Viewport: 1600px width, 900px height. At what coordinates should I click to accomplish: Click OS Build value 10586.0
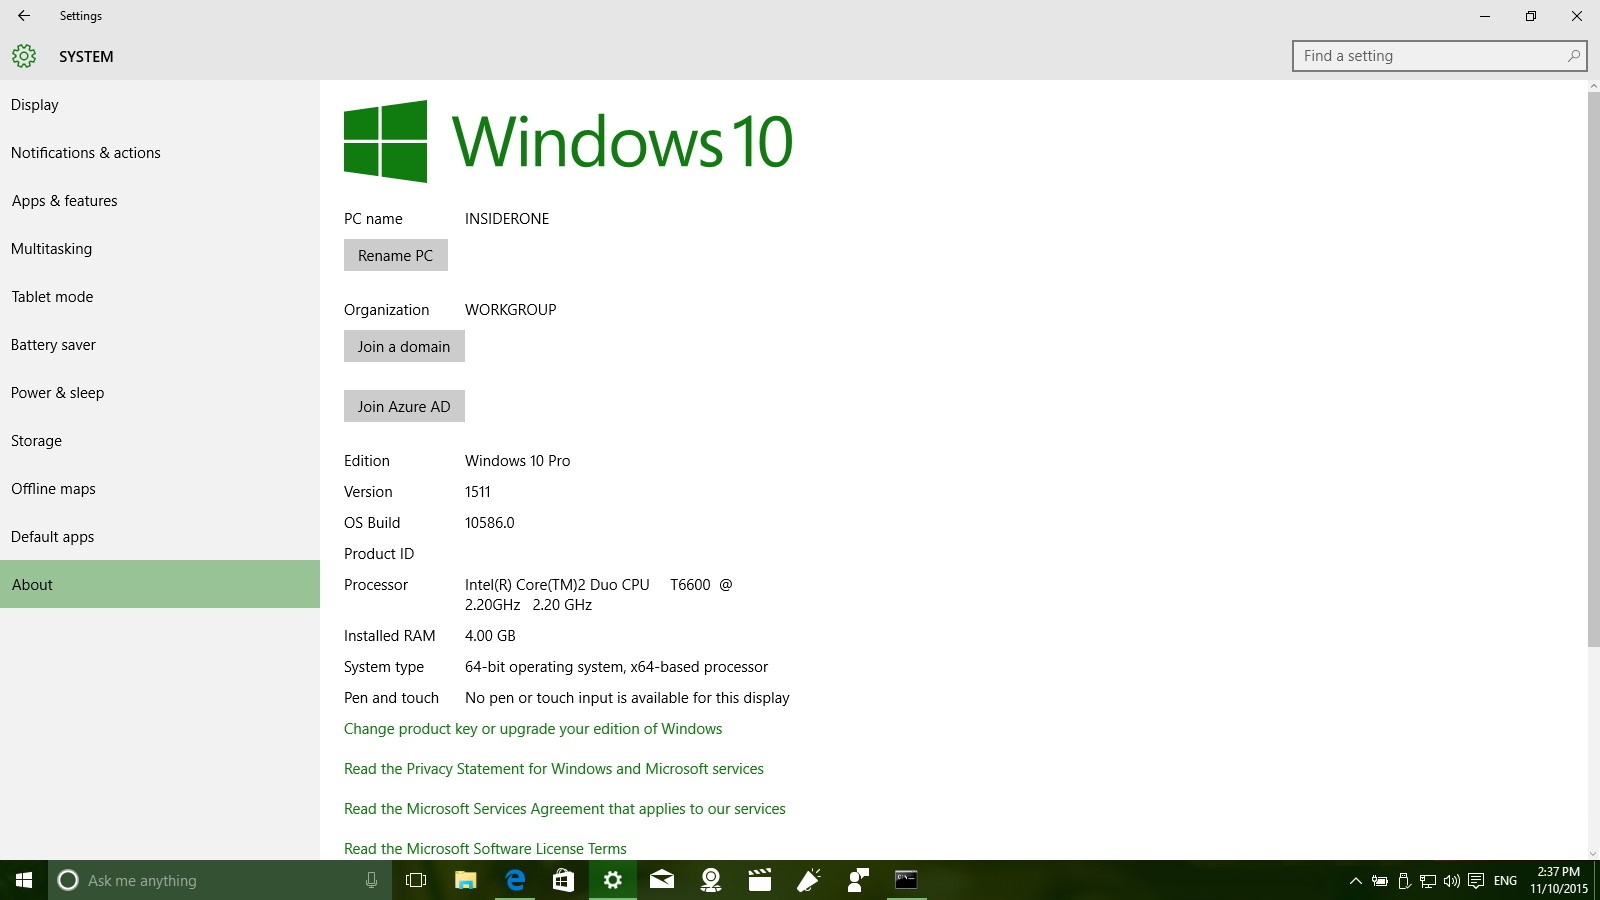point(490,523)
